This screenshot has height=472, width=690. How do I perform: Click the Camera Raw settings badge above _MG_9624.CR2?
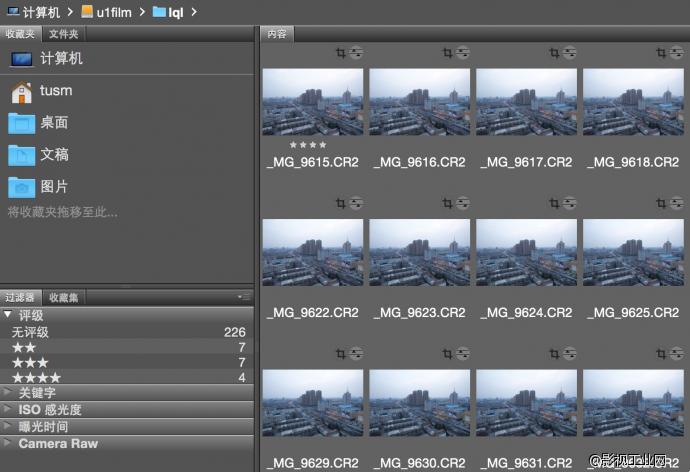tap(570, 203)
